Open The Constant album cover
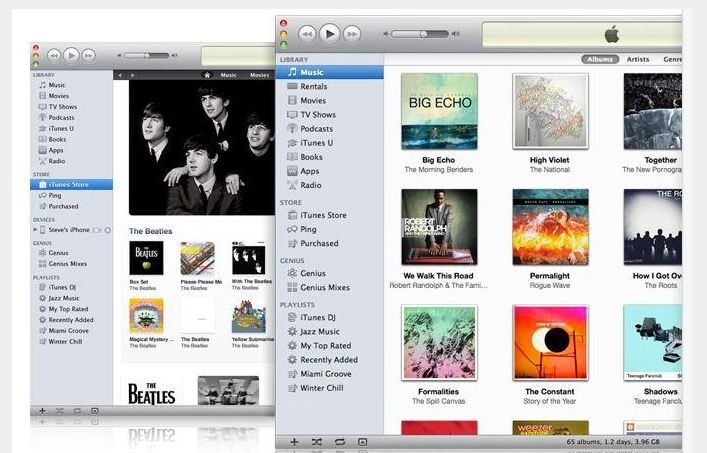This screenshot has height=453, width=707. 550,343
